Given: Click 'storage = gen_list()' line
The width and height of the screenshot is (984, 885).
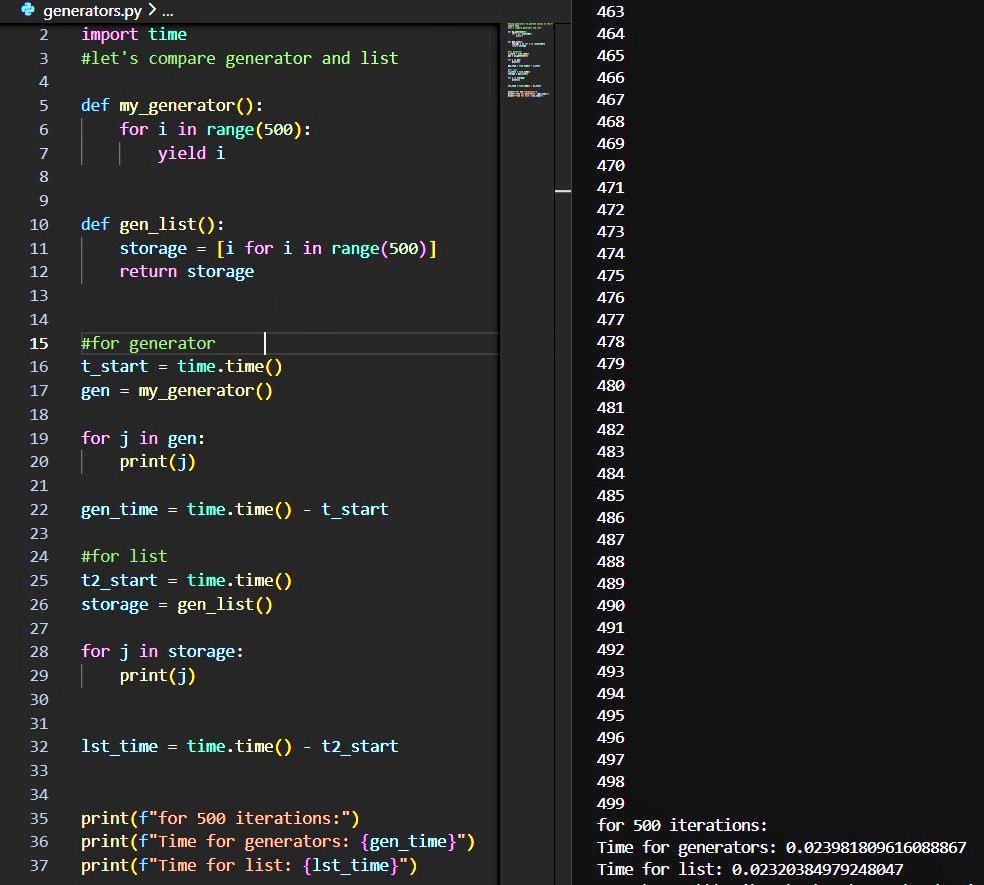Looking at the screenshot, I should 177,604.
